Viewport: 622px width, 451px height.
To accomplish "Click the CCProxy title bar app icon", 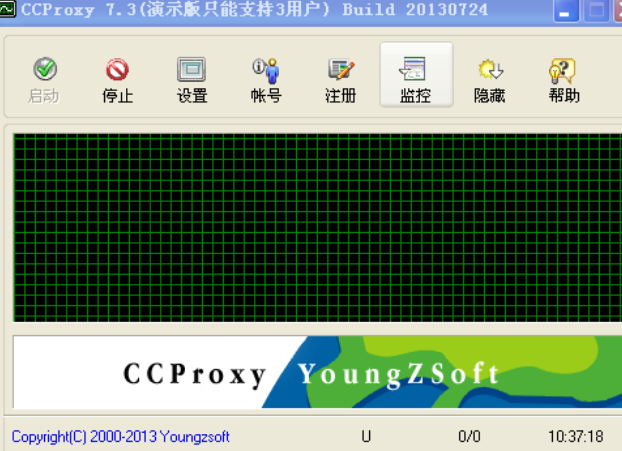I will [x=7, y=9].
